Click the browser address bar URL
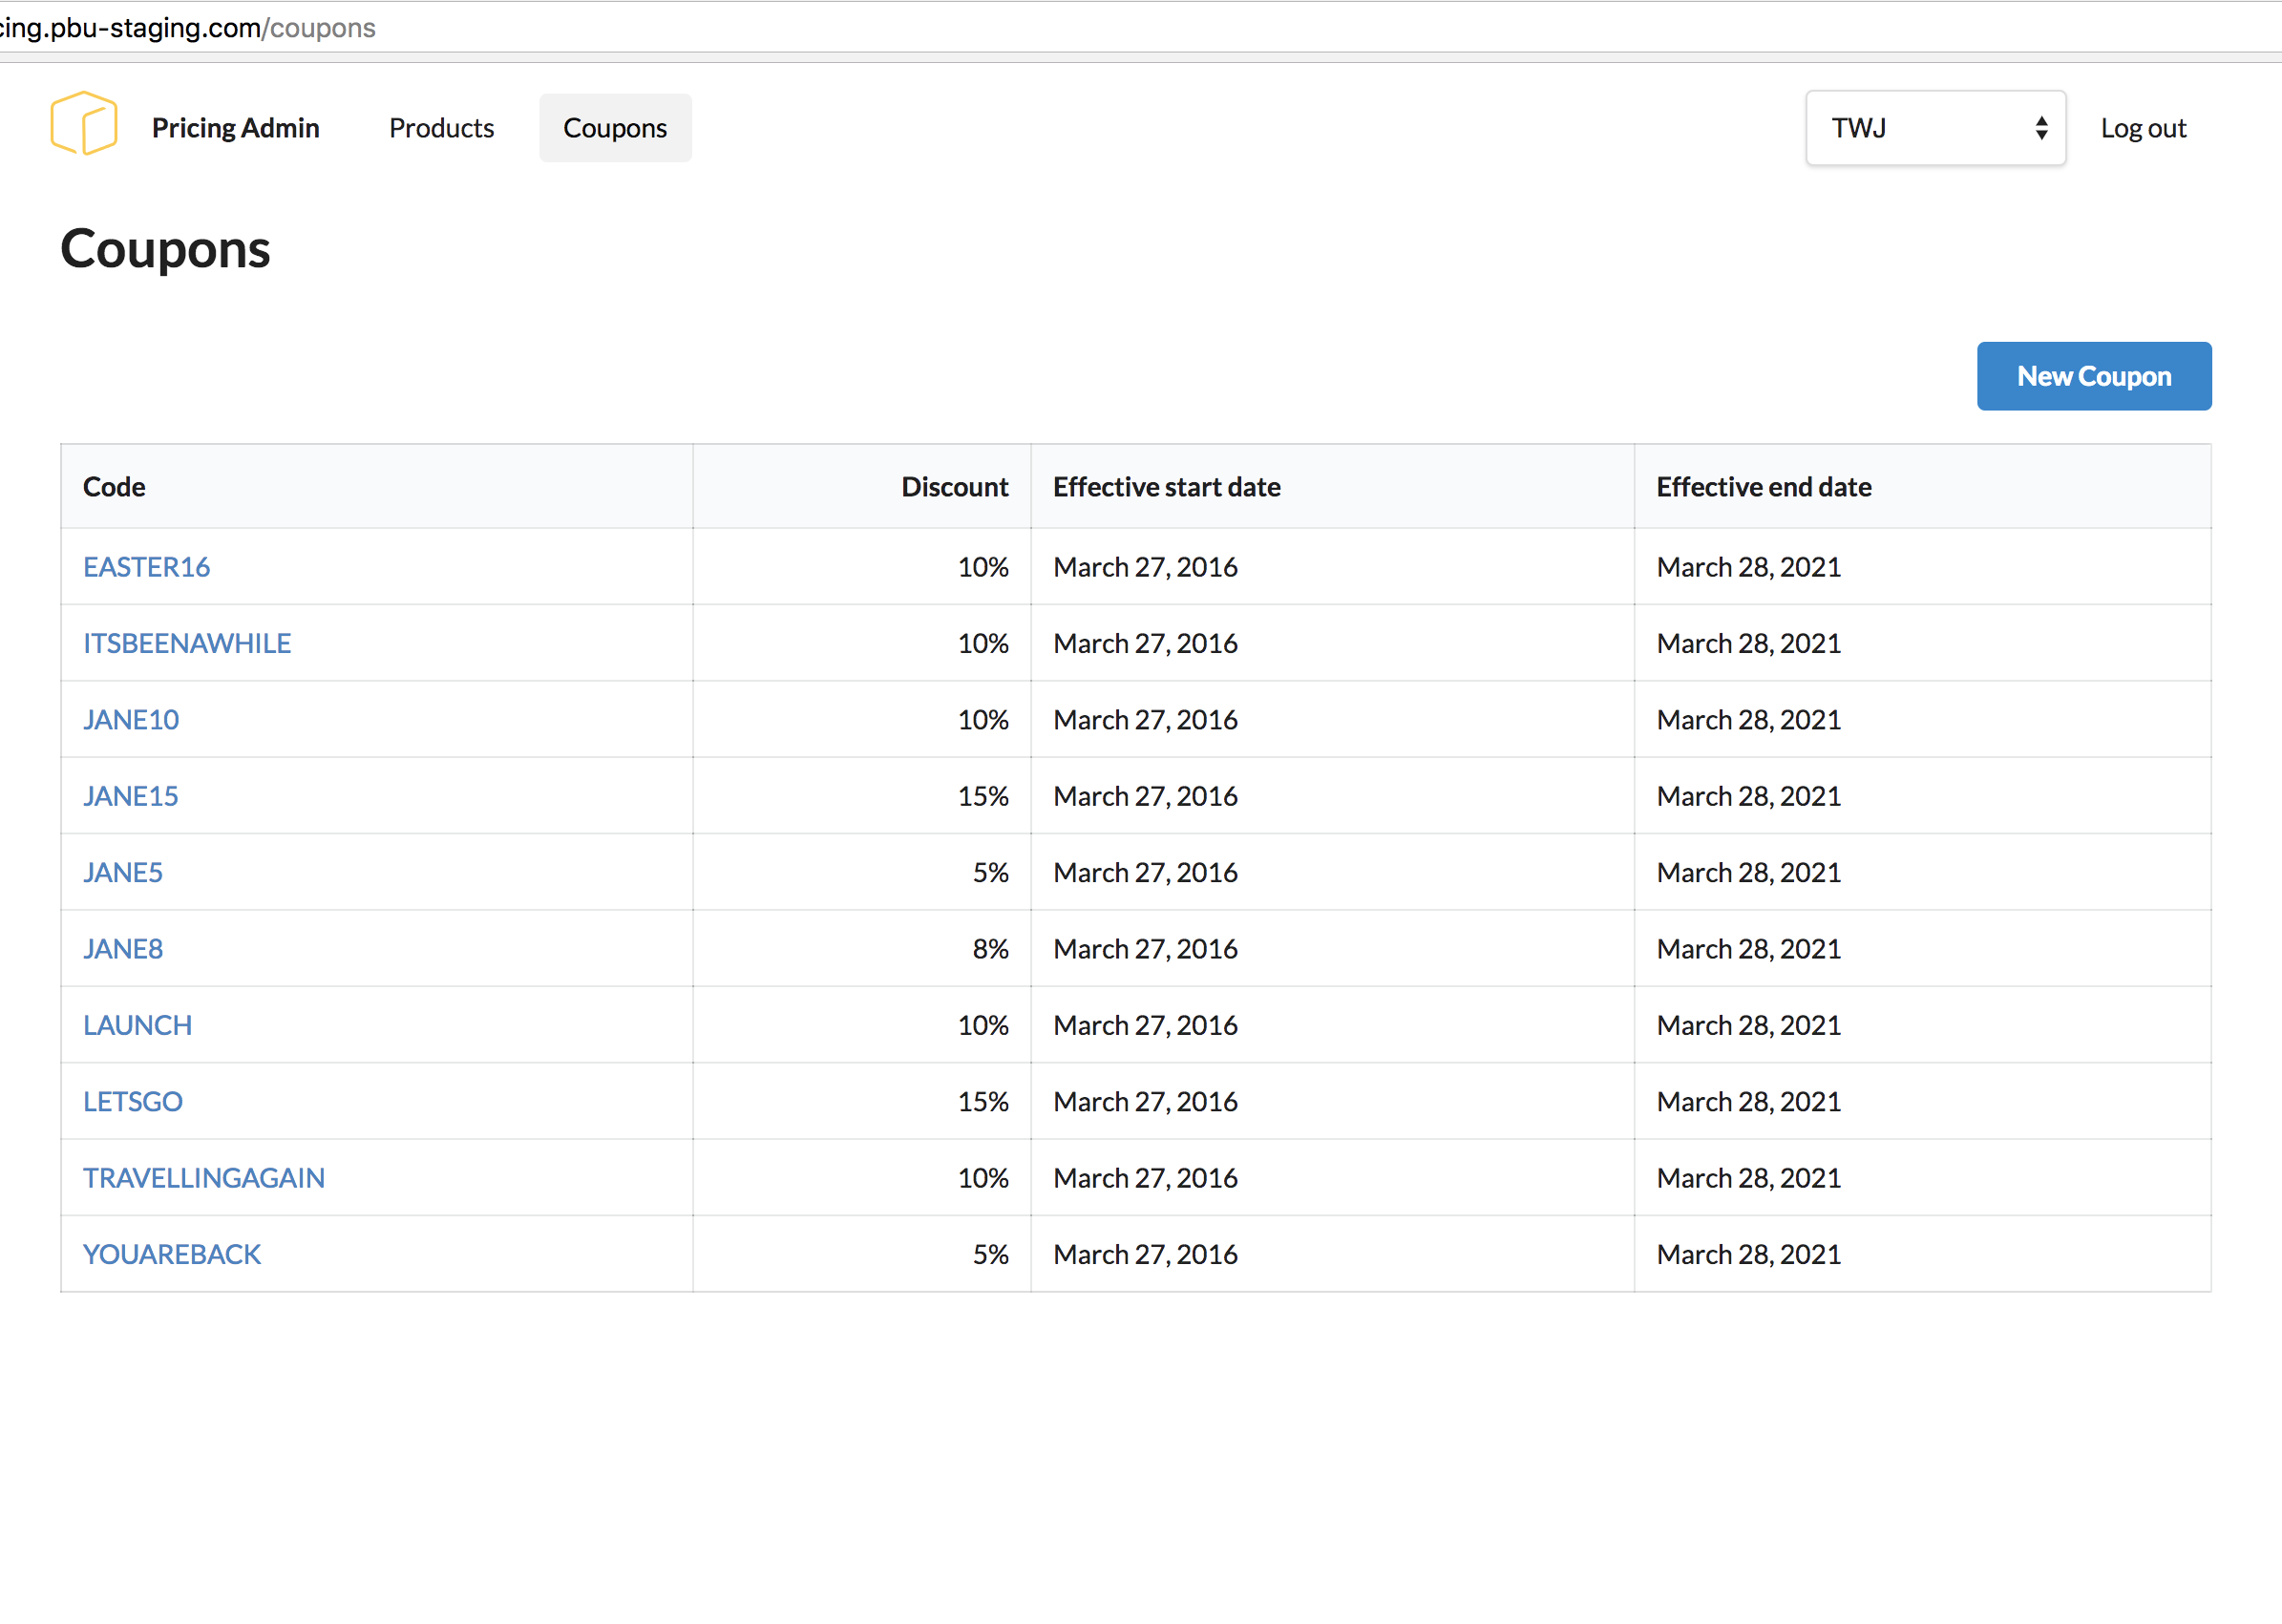2282x1624 pixels. click(190, 28)
